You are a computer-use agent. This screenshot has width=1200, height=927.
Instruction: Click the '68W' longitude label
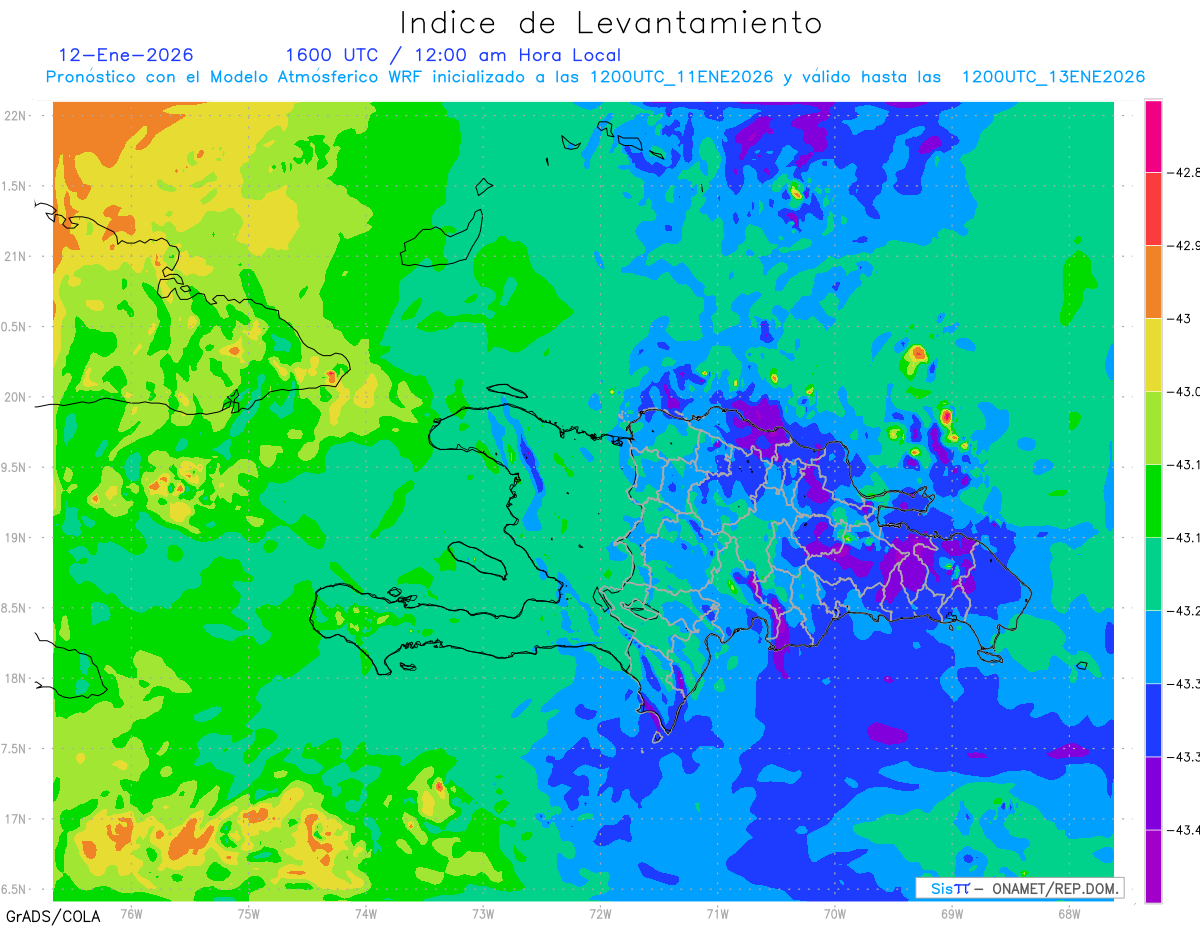[1069, 913]
